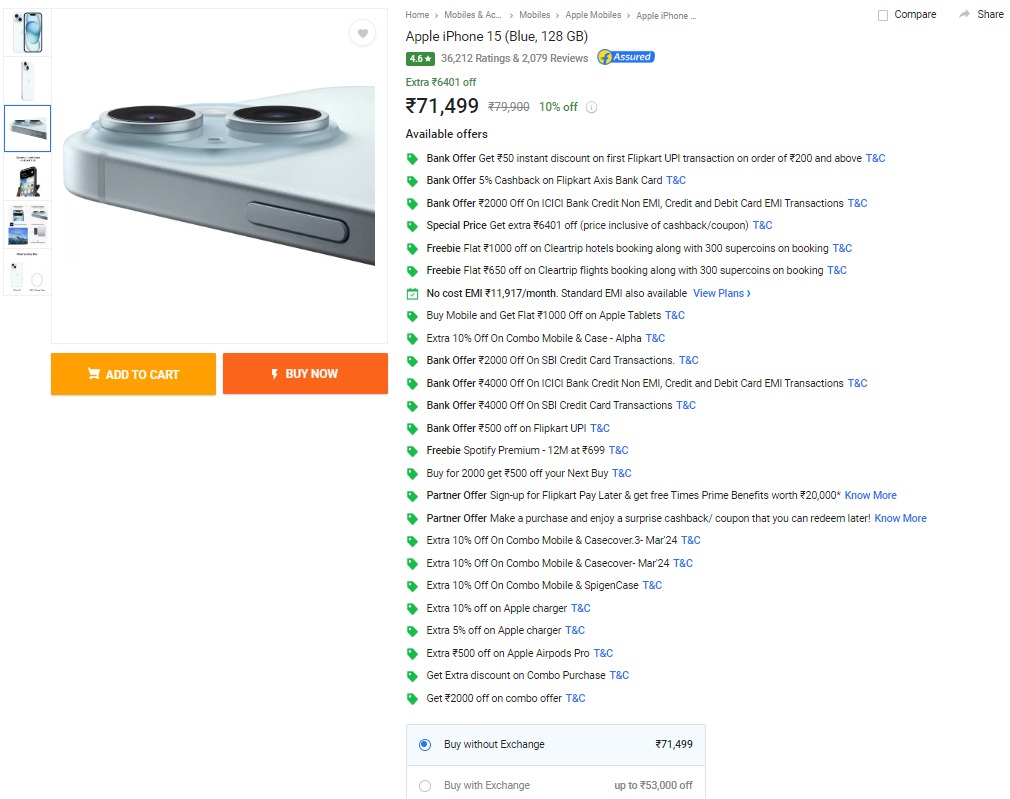
Task: Click the green tag icon beside Special Price
Action: coord(412,225)
